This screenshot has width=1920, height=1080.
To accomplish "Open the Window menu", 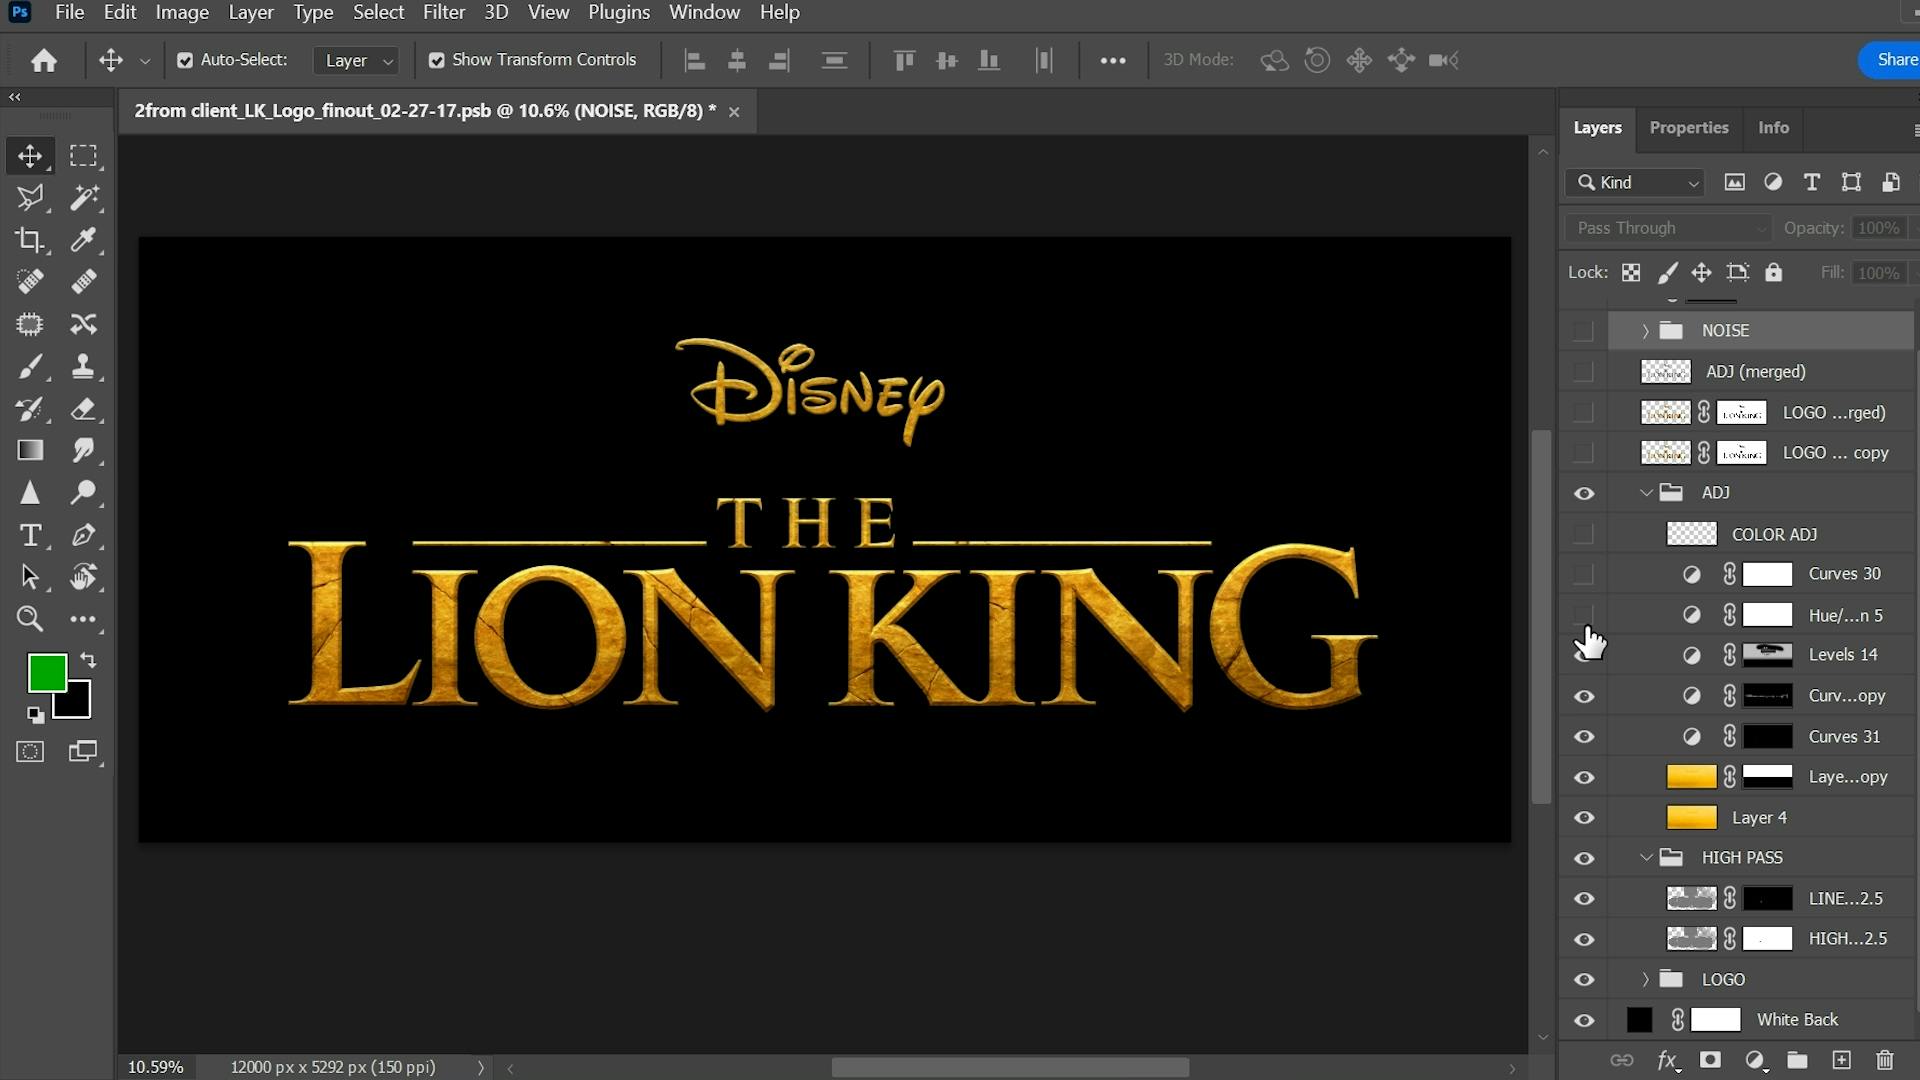I will click(x=704, y=12).
